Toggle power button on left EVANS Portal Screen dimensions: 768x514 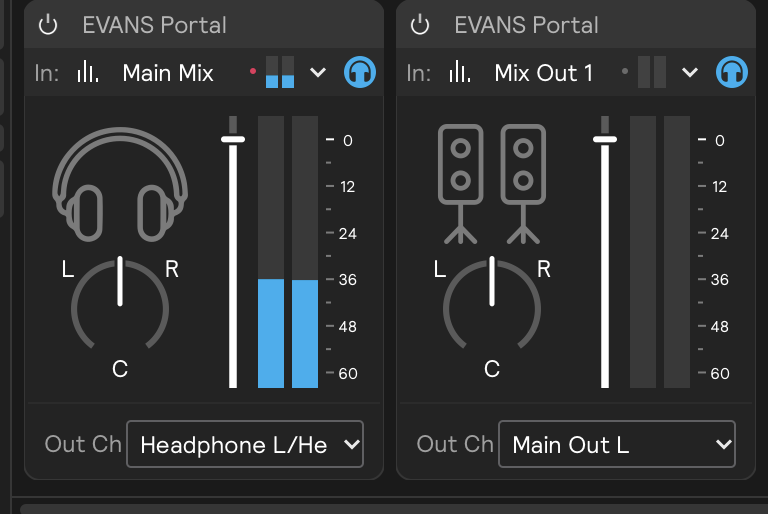(48, 25)
